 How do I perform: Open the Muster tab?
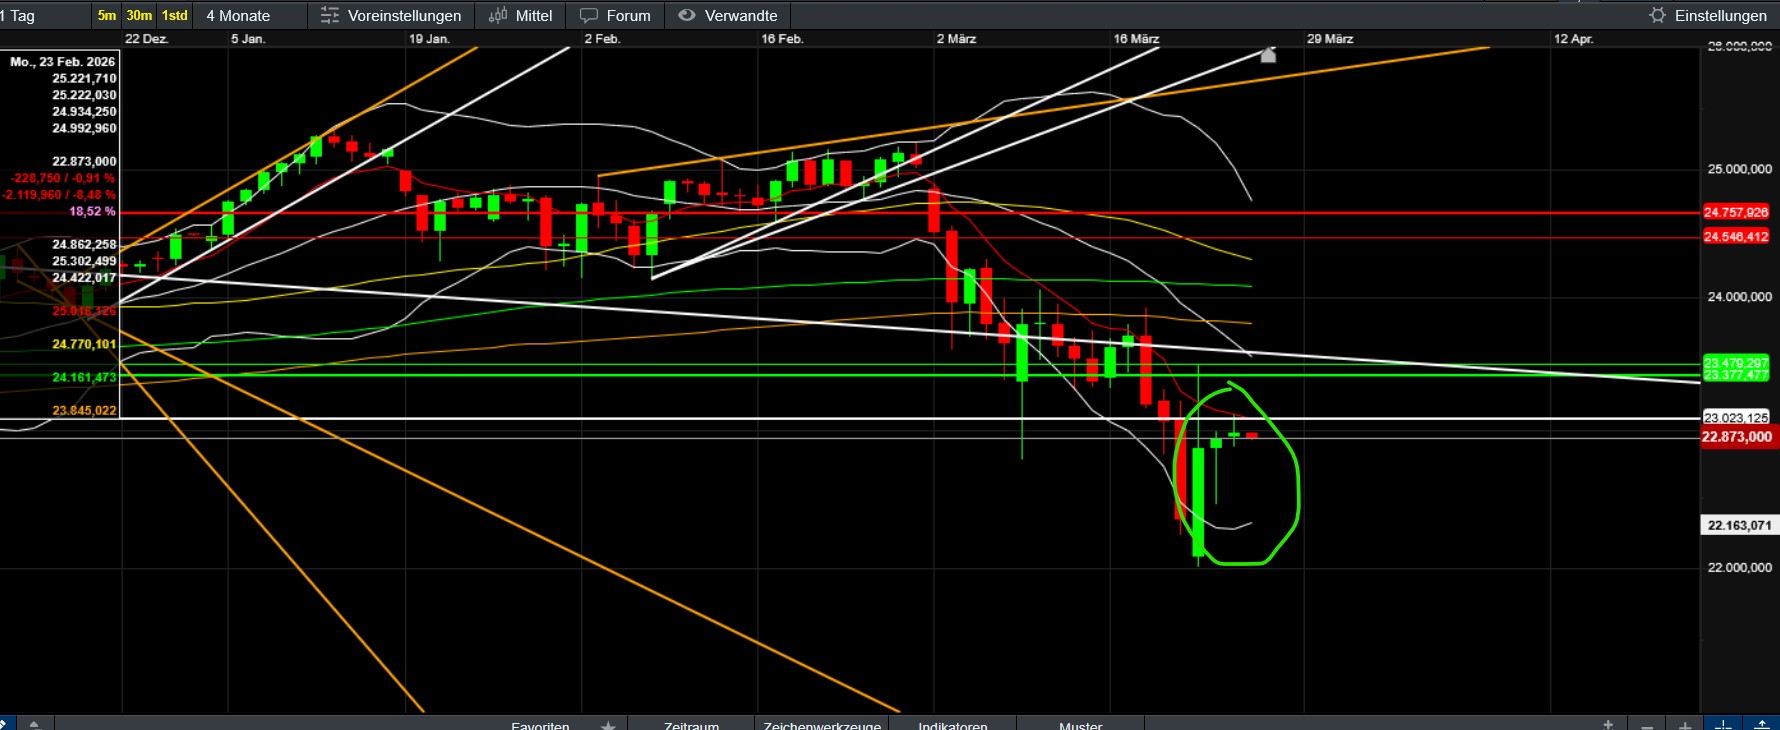(1080, 725)
